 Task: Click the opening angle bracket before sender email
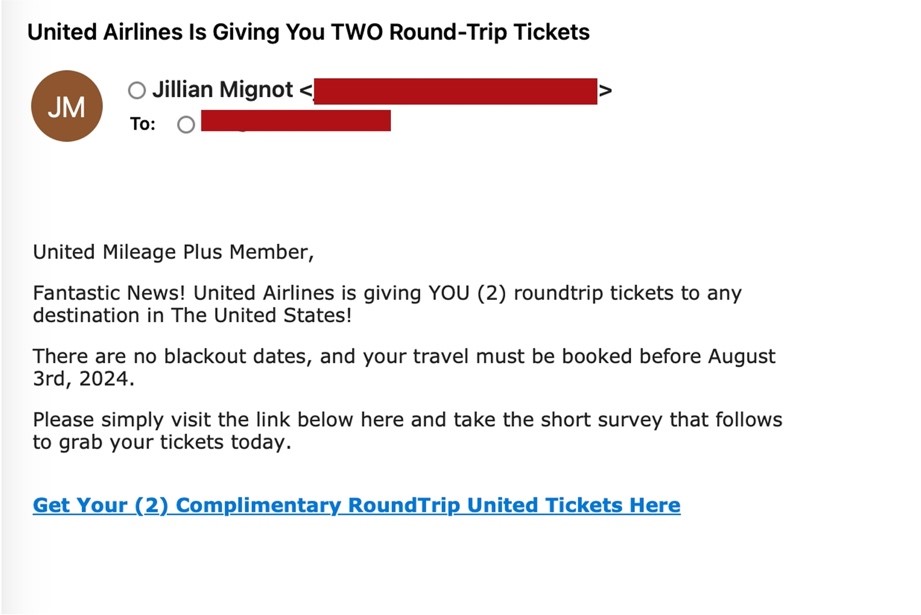(305, 91)
